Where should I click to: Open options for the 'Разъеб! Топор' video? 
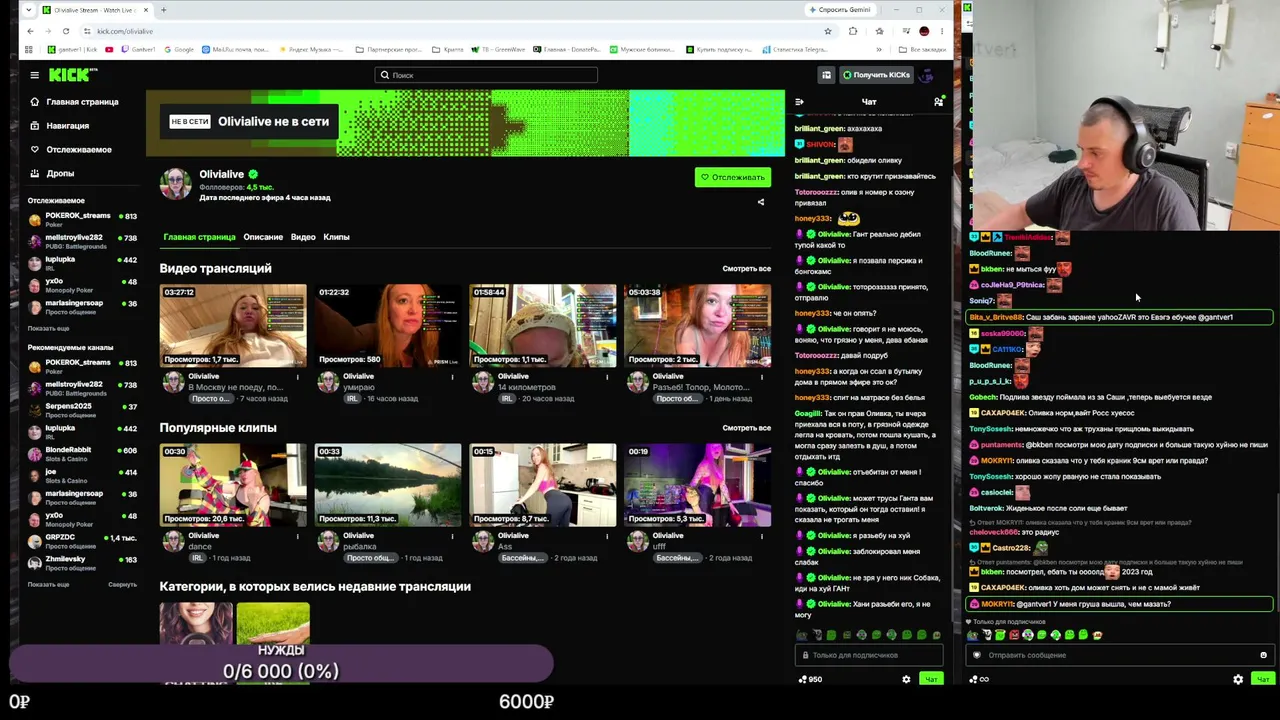[x=762, y=377]
